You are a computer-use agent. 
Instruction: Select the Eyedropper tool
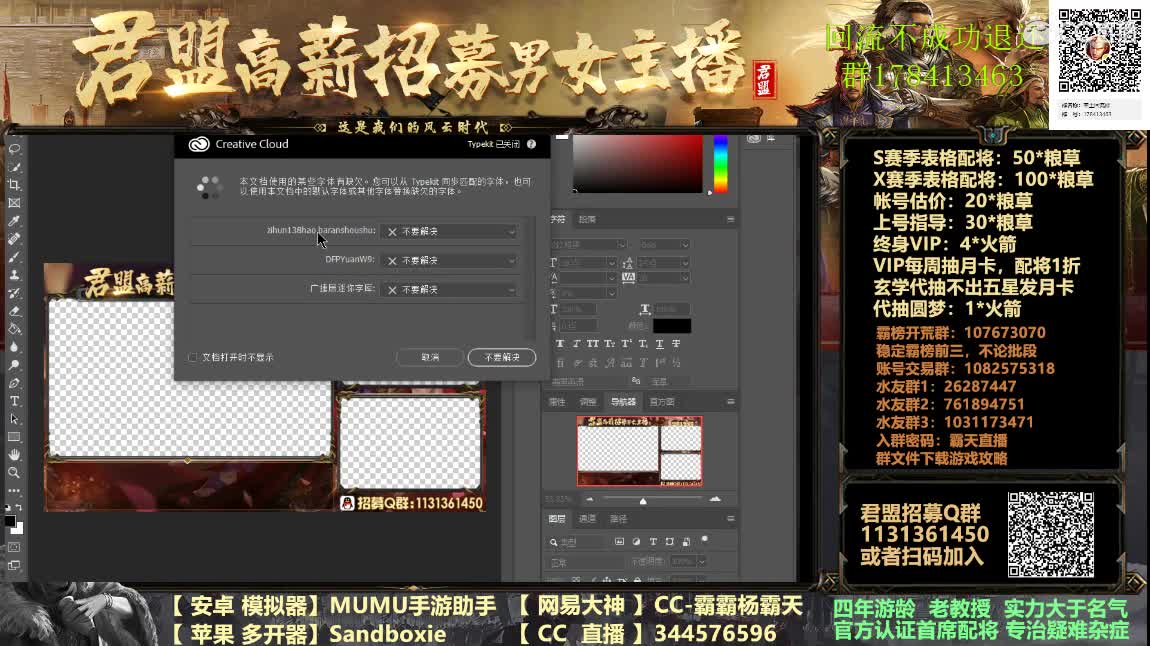(15, 221)
